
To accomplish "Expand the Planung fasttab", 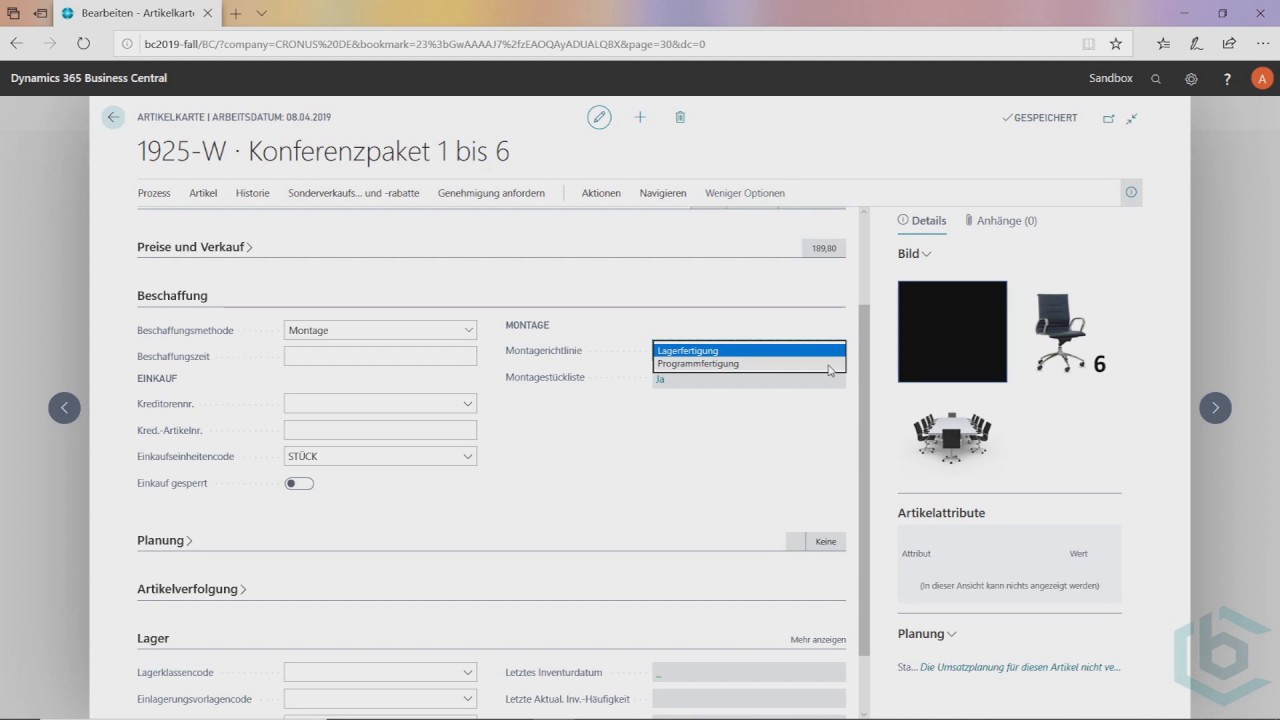I will [x=165, y=540].
